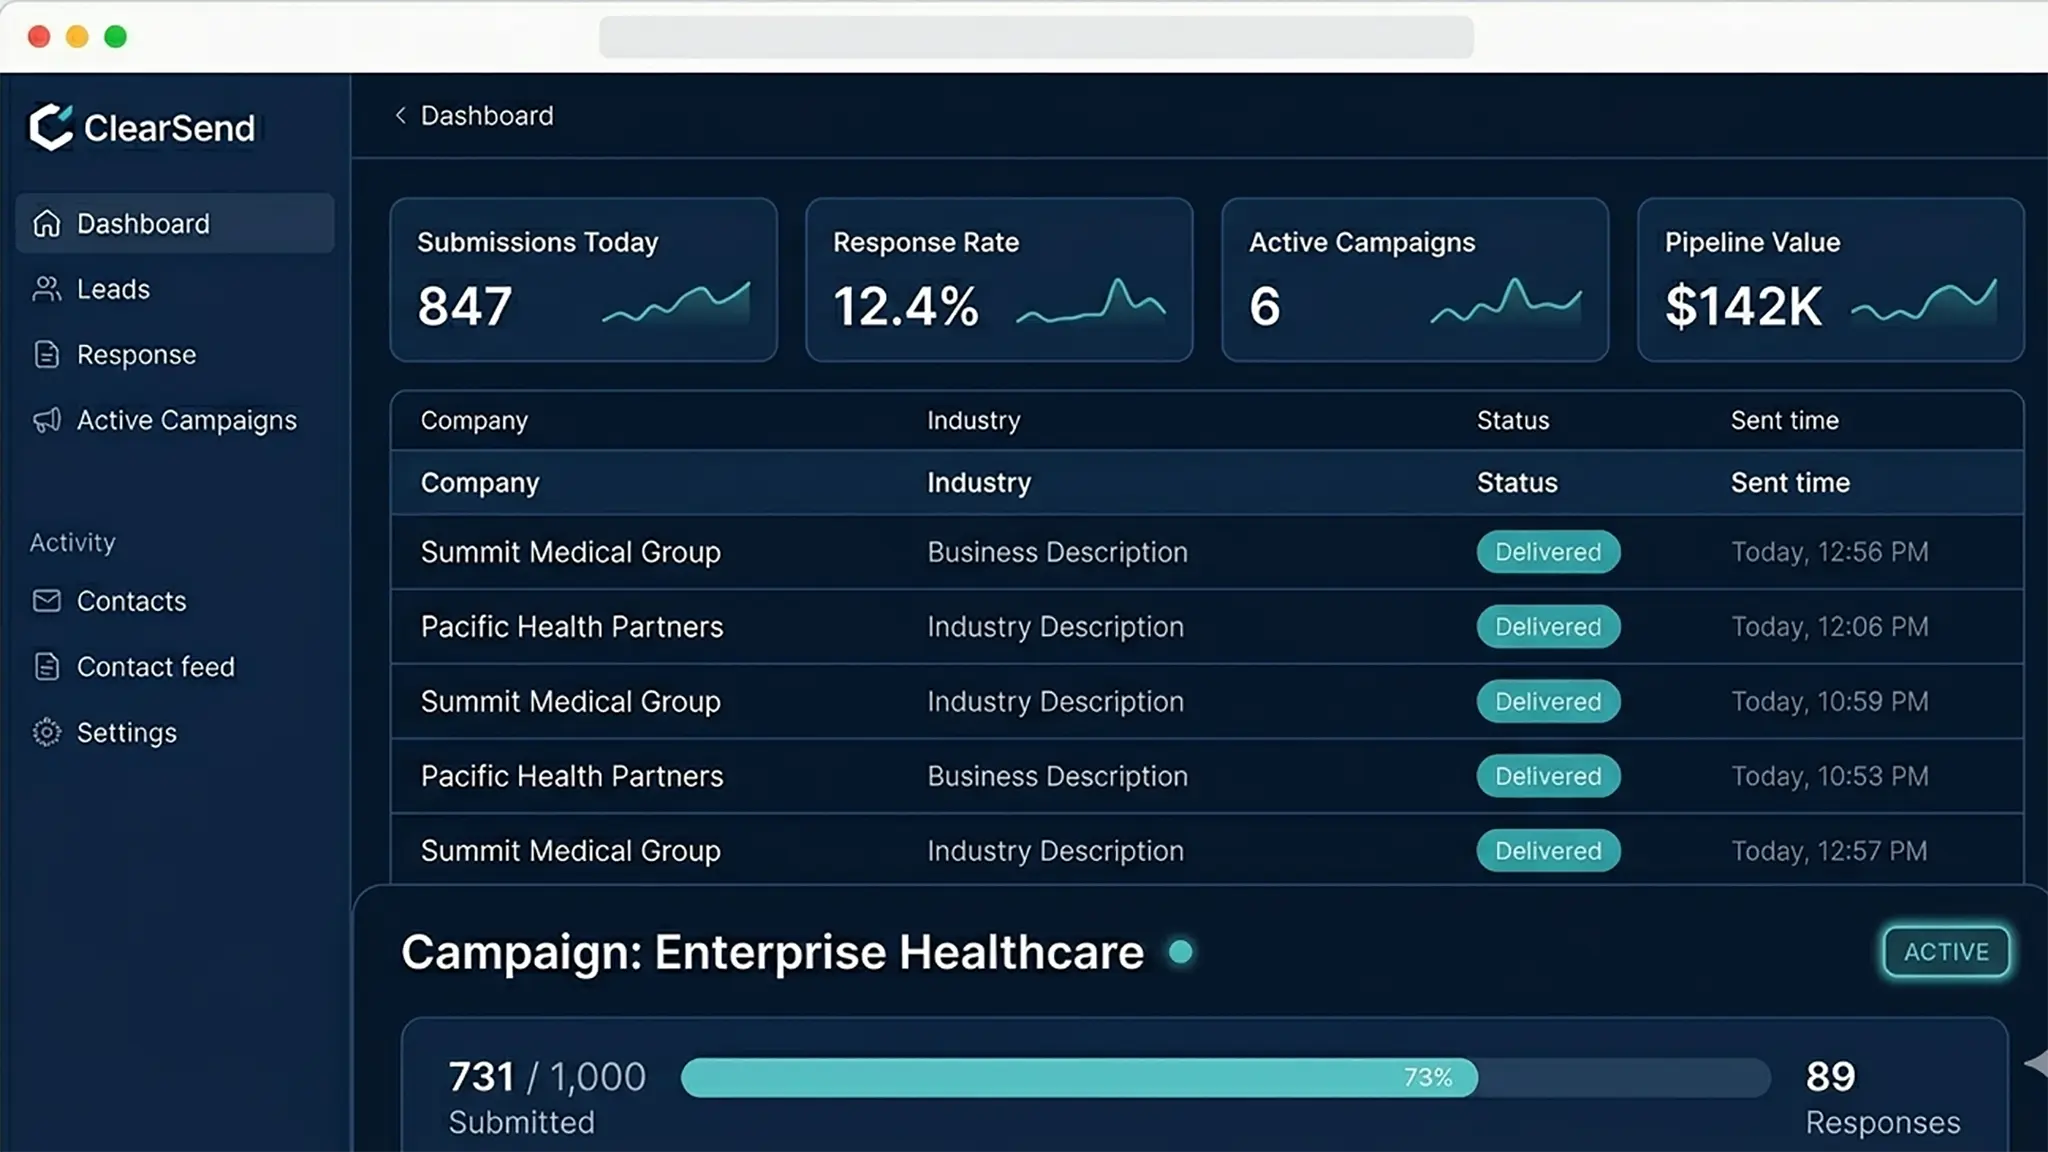Click the ACTIVE campaign status button
The image size is (2048, 1152).
1946,951
